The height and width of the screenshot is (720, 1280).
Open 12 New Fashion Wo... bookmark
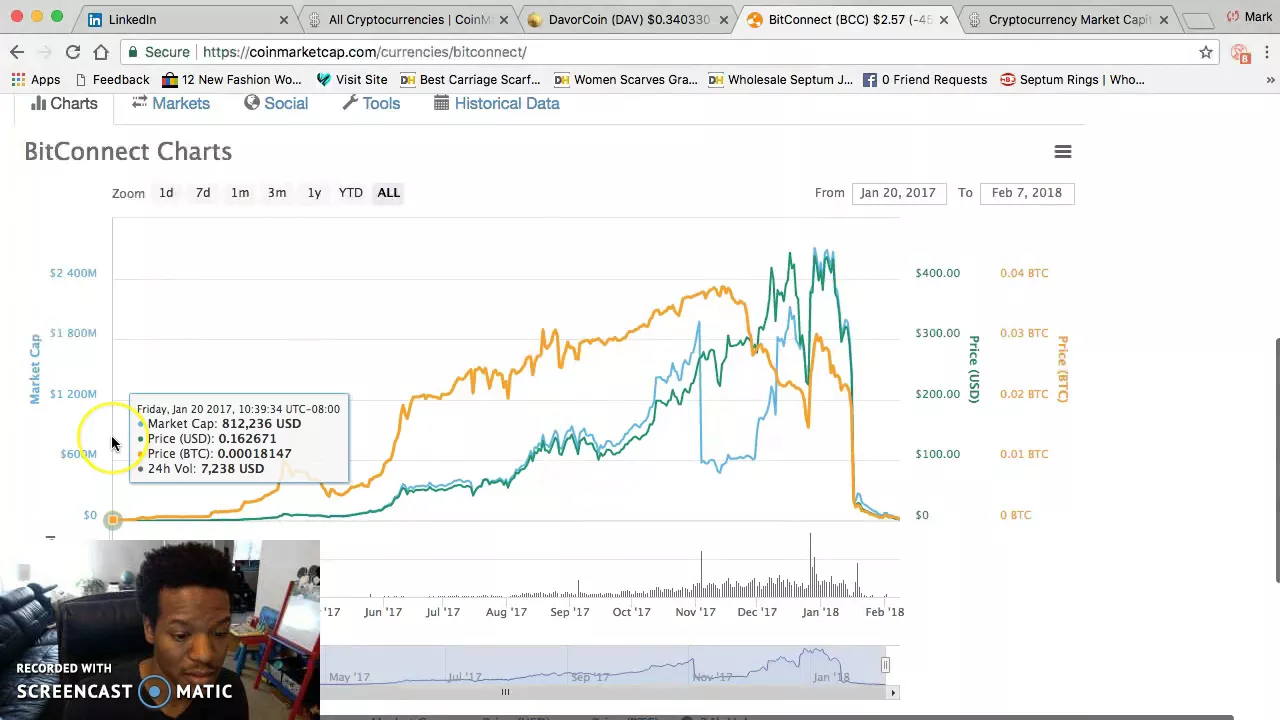232,80
